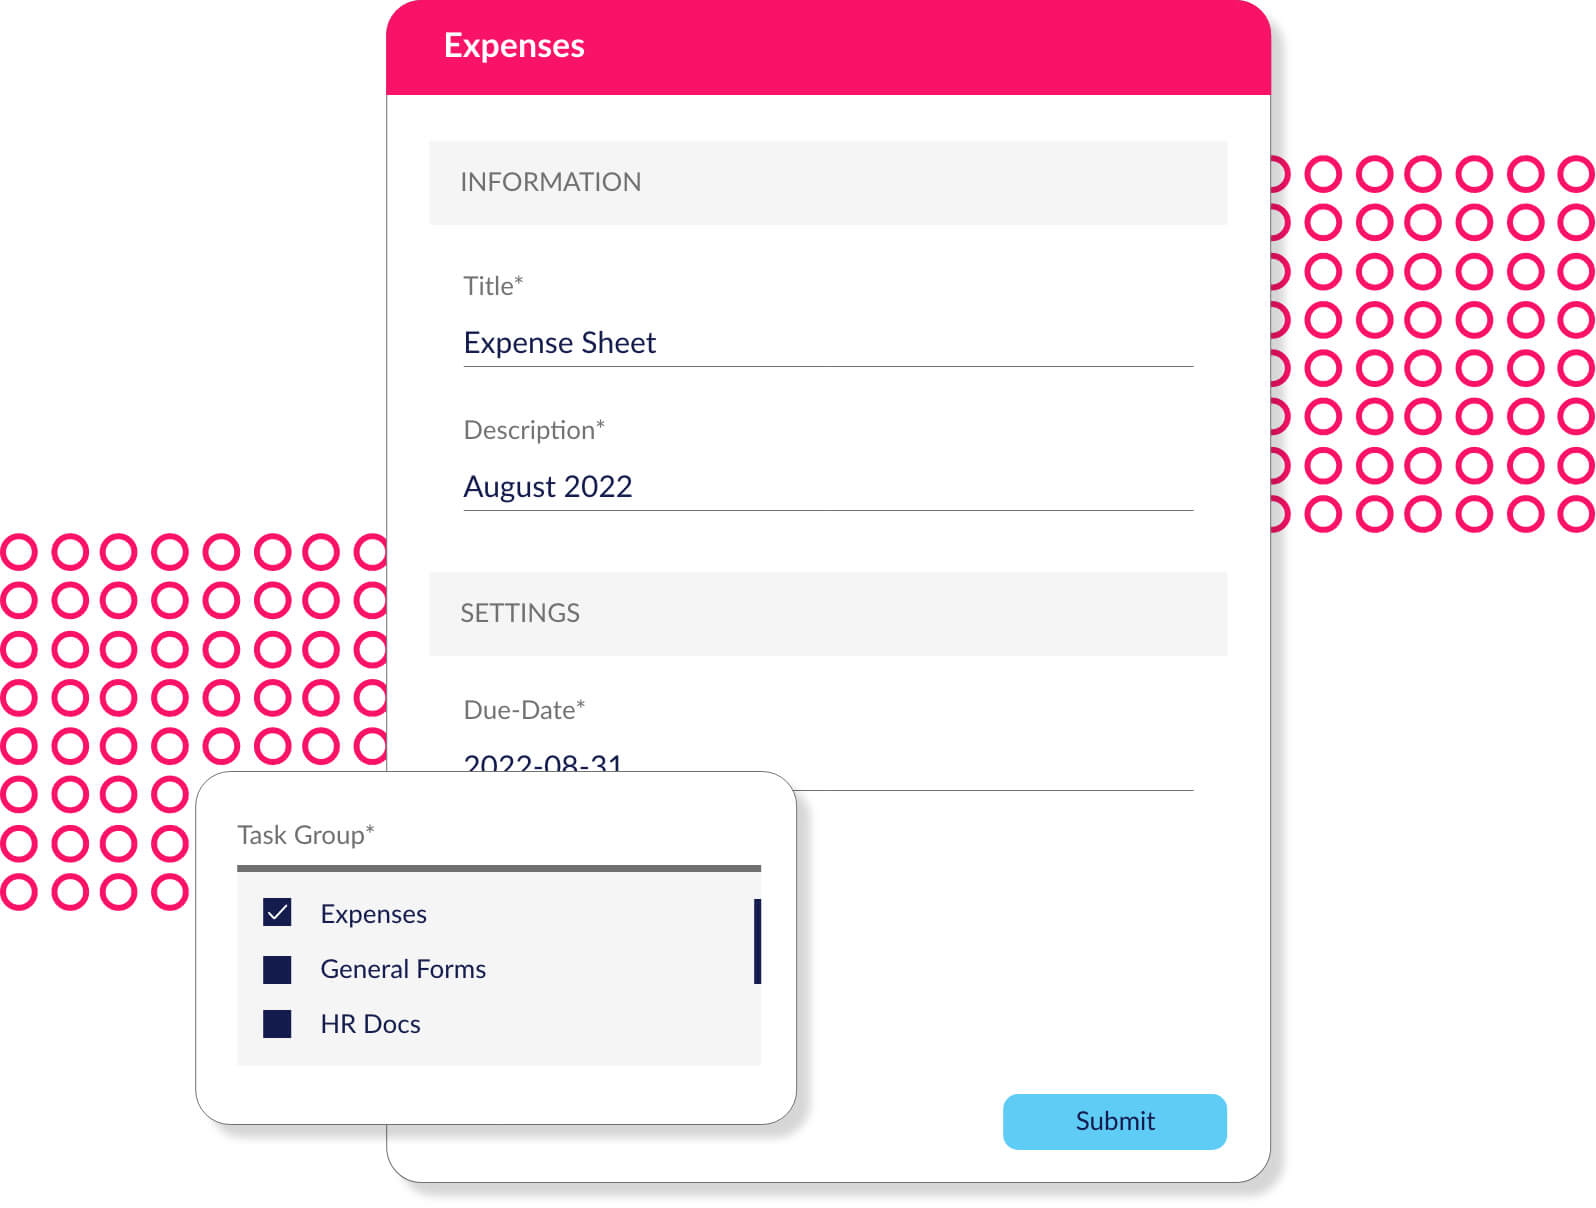The height and width of the screenshot is (1208, 1596).
Task: Click the gray bar under Task Group
Action: tap(499, 868)
